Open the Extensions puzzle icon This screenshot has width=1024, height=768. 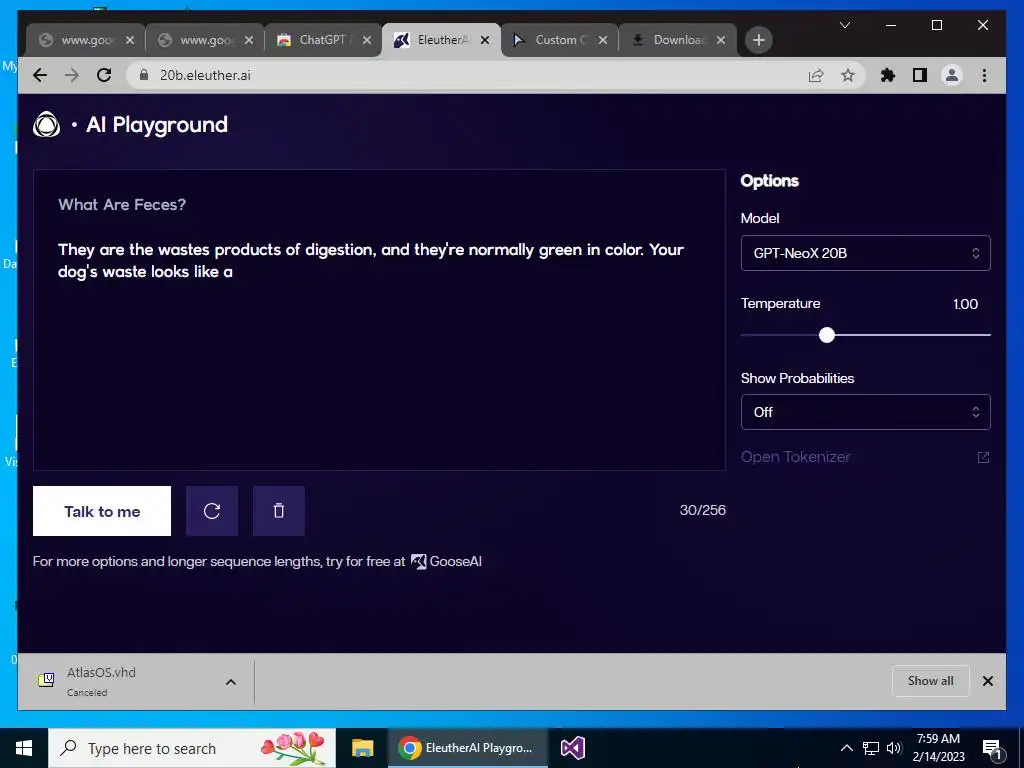pos(888,75)
